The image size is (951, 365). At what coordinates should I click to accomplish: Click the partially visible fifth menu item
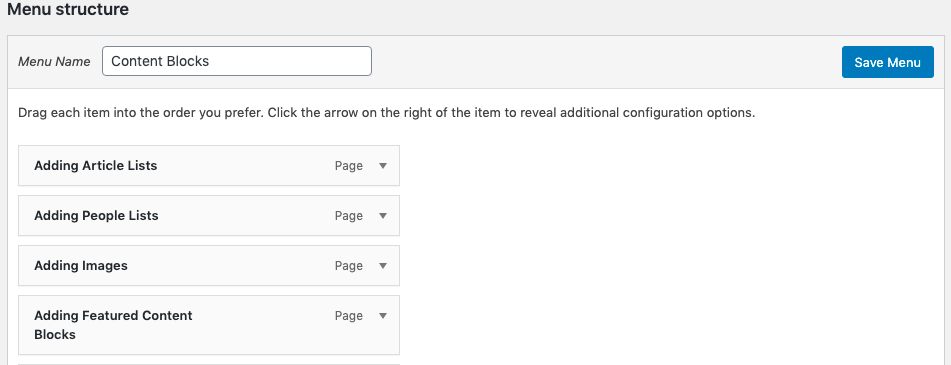209,364
